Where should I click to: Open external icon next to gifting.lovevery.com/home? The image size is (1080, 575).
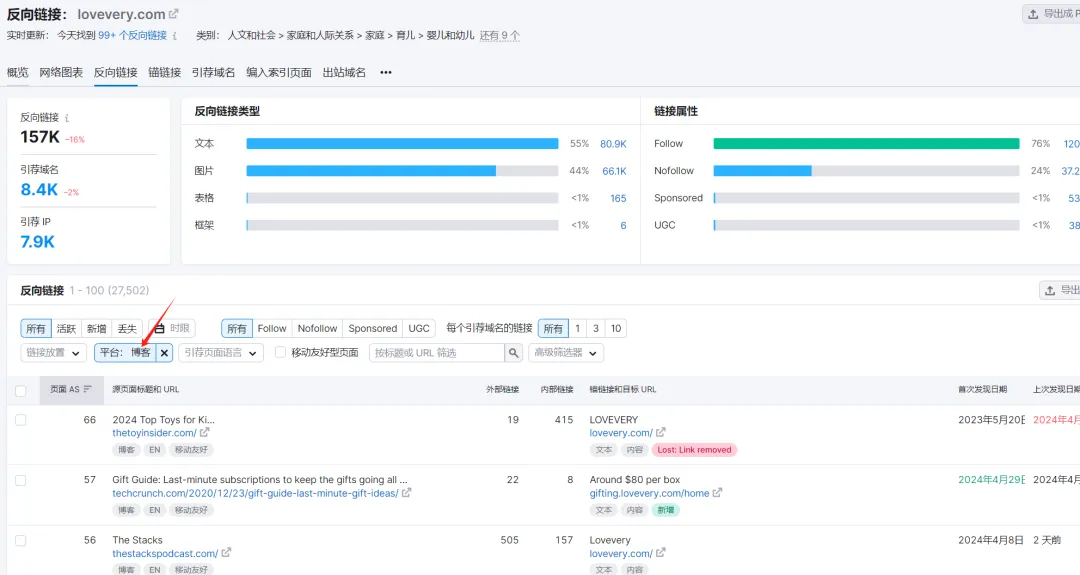(x=717, y=492)
